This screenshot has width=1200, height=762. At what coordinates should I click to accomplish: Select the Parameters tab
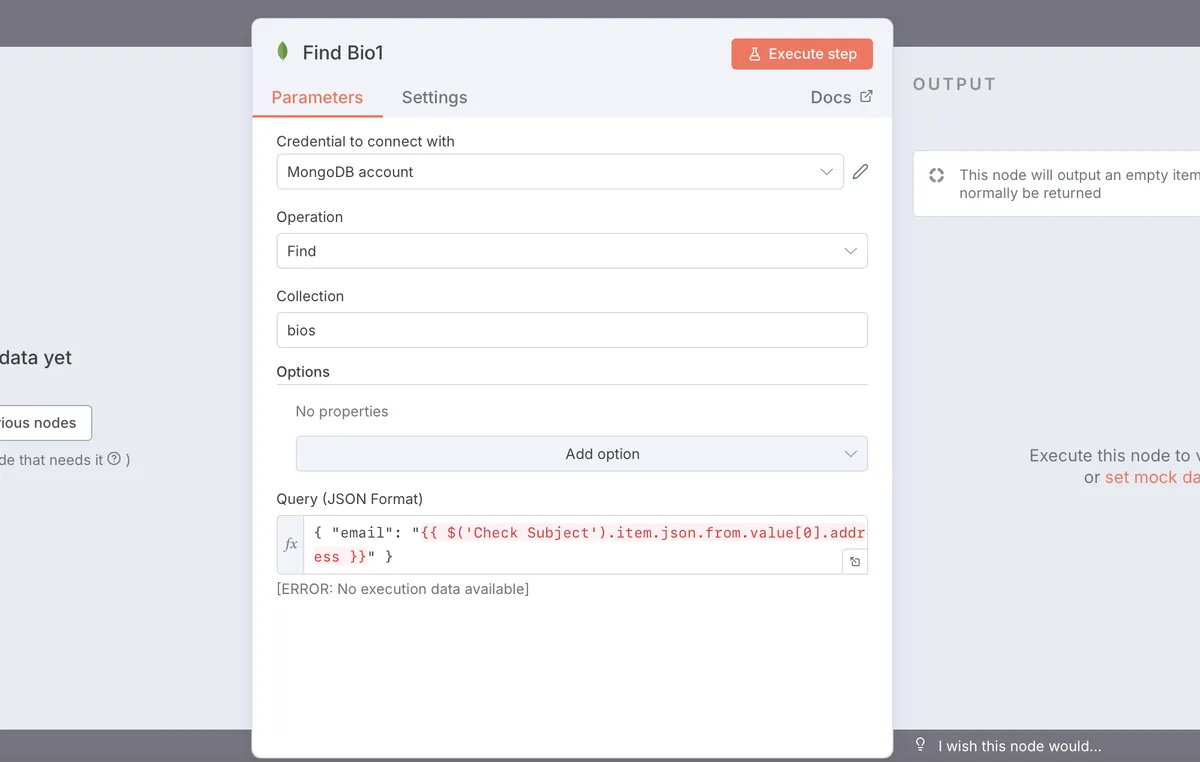(317, 97)
